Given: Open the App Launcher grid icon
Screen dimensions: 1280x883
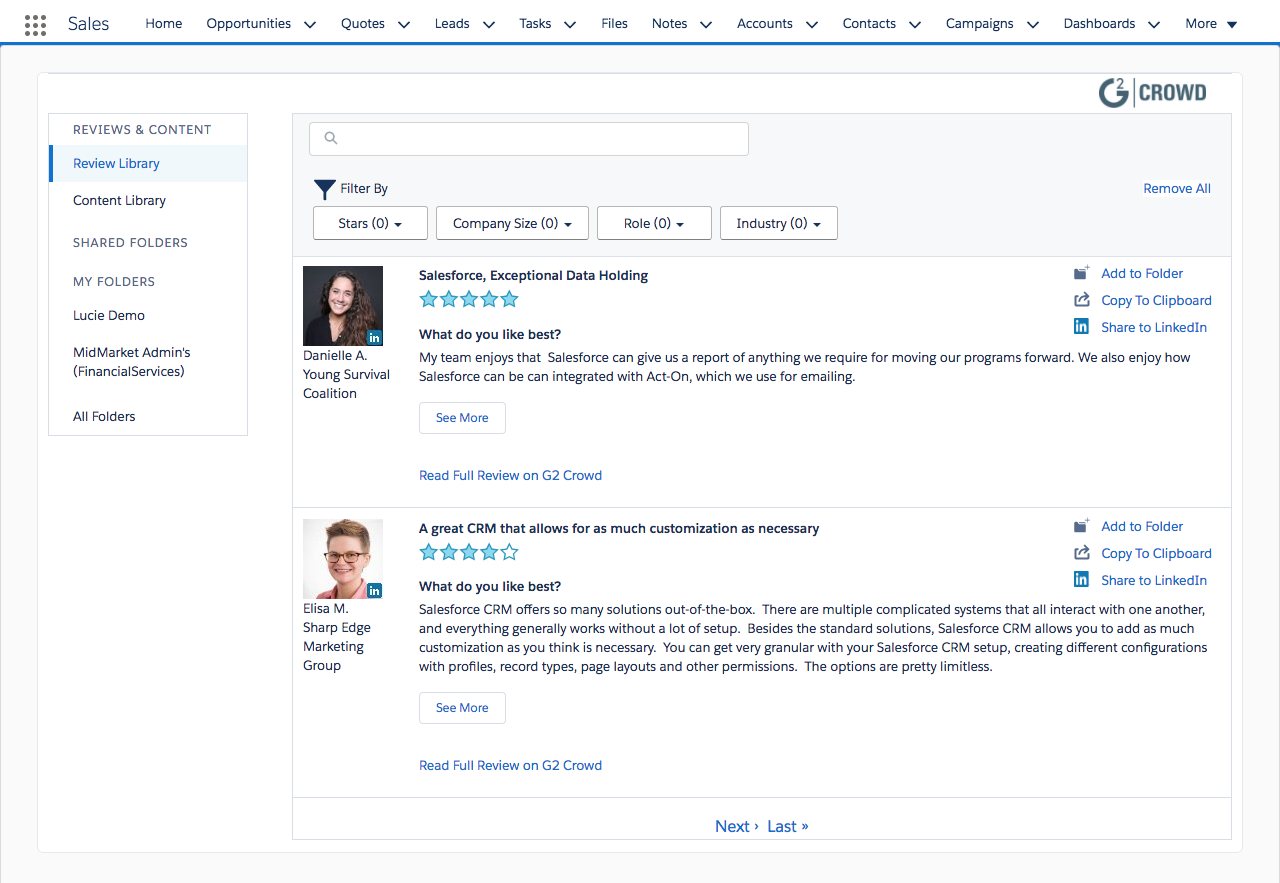Looking at the screenshot, I should [35, 24].
